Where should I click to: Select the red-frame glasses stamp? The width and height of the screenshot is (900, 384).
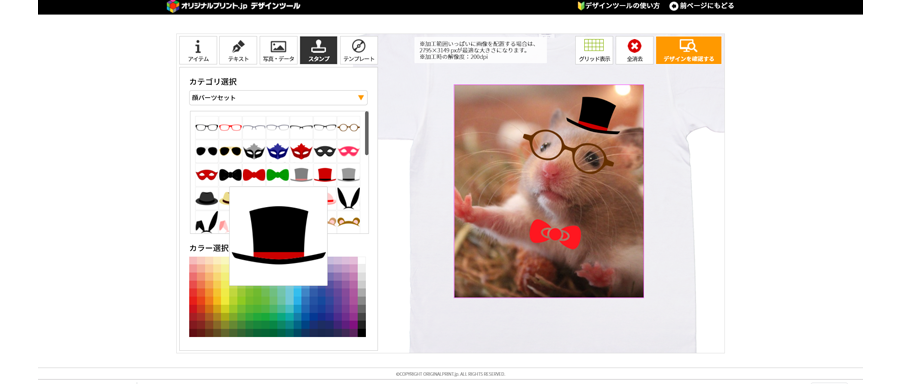230,127
